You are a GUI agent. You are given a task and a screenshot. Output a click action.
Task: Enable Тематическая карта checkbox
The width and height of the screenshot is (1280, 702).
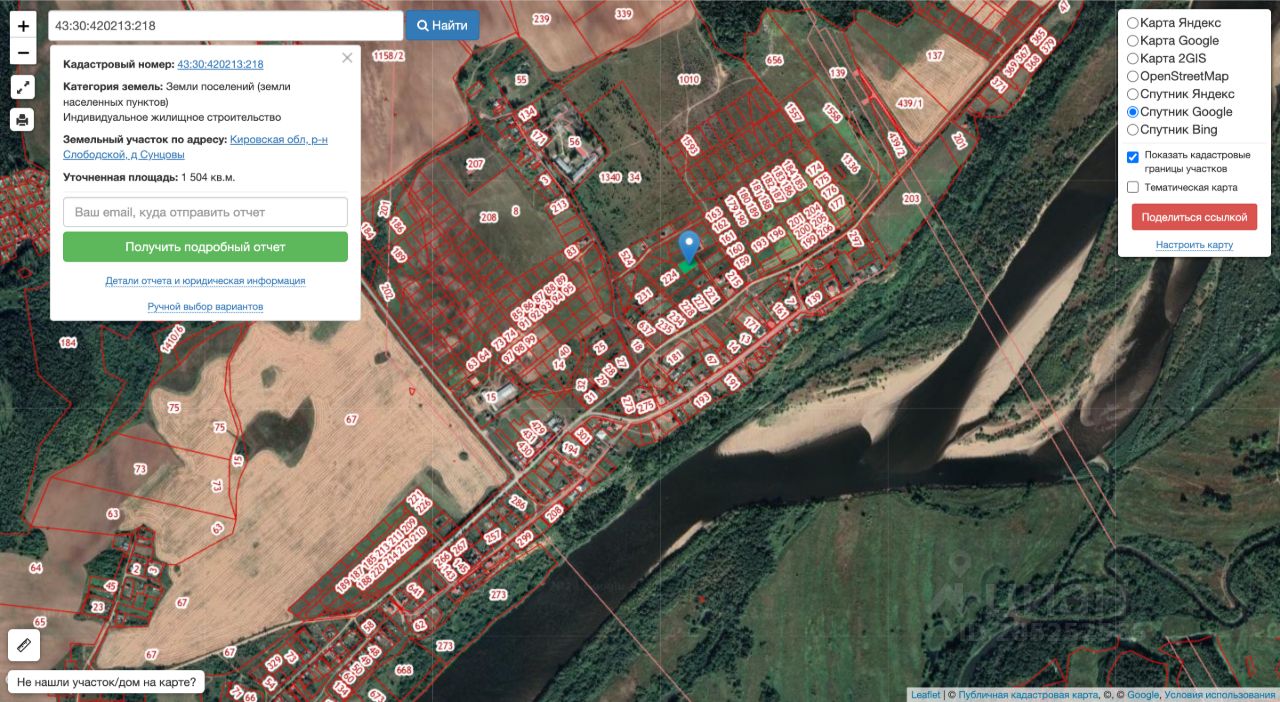[x=1133, y=187]
